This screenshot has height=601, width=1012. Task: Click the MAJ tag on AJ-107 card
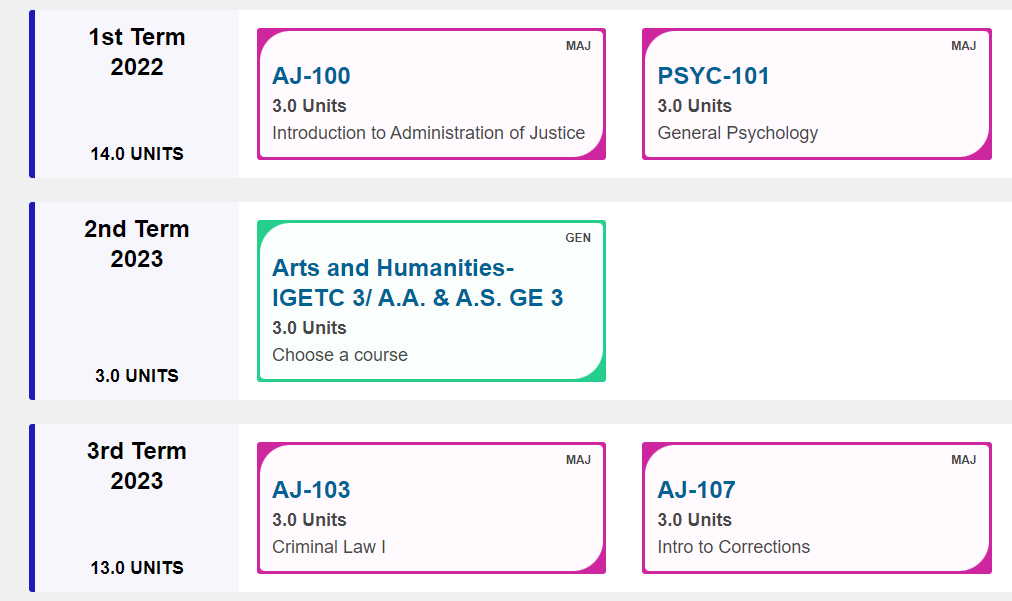pos(964,460)
